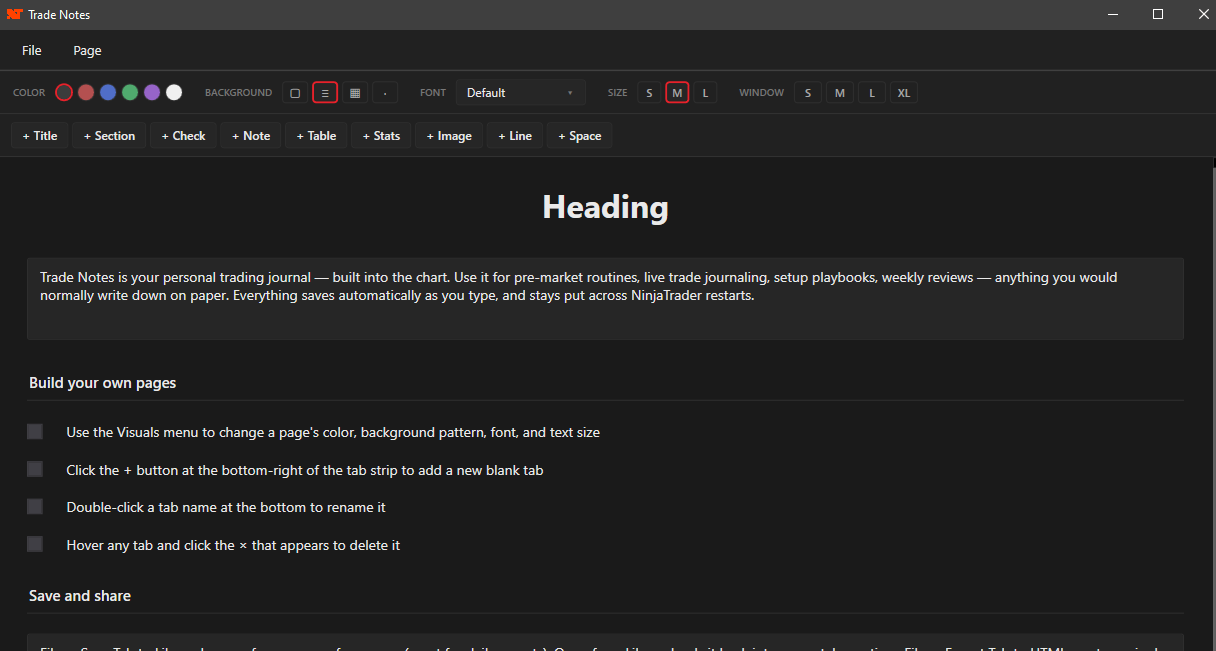Choose the red page color
Screen dimensions: 1216x651
pos(86,93)
